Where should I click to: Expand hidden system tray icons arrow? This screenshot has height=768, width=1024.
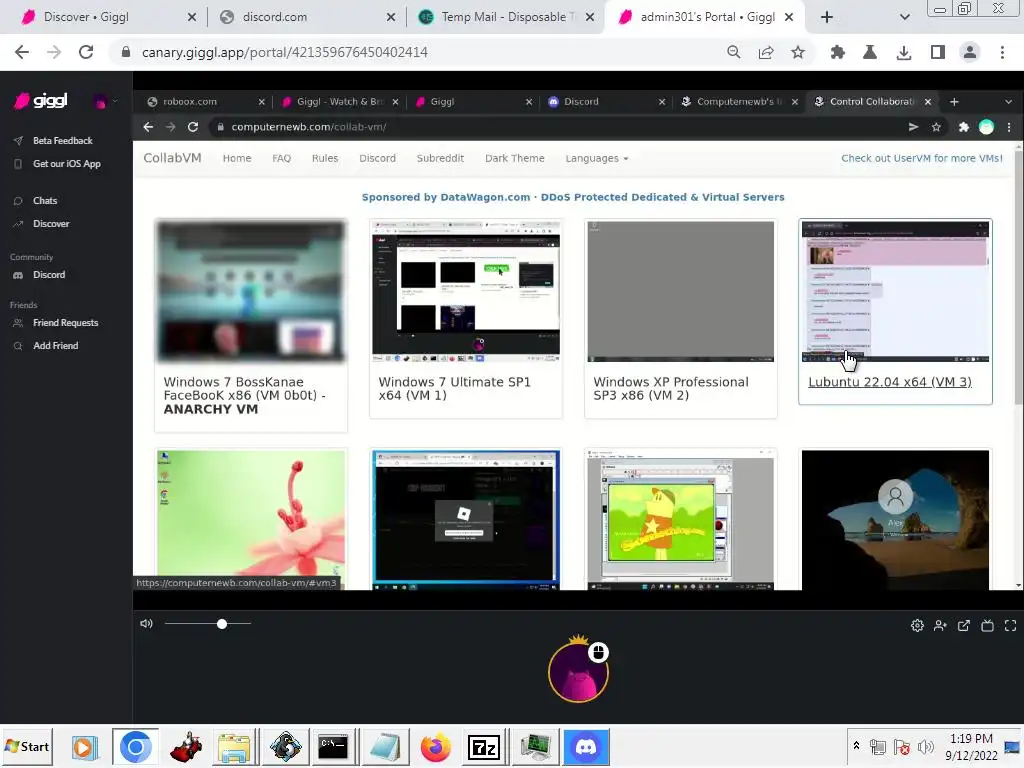pos(856,746)
